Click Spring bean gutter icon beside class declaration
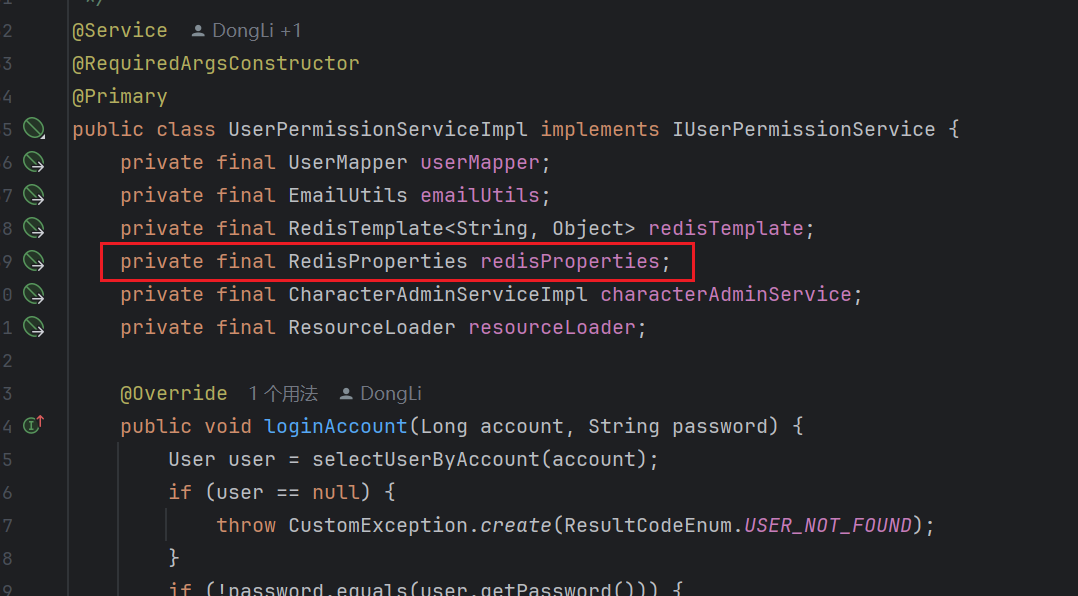The image size is (1078, 596). click(34, 129)
